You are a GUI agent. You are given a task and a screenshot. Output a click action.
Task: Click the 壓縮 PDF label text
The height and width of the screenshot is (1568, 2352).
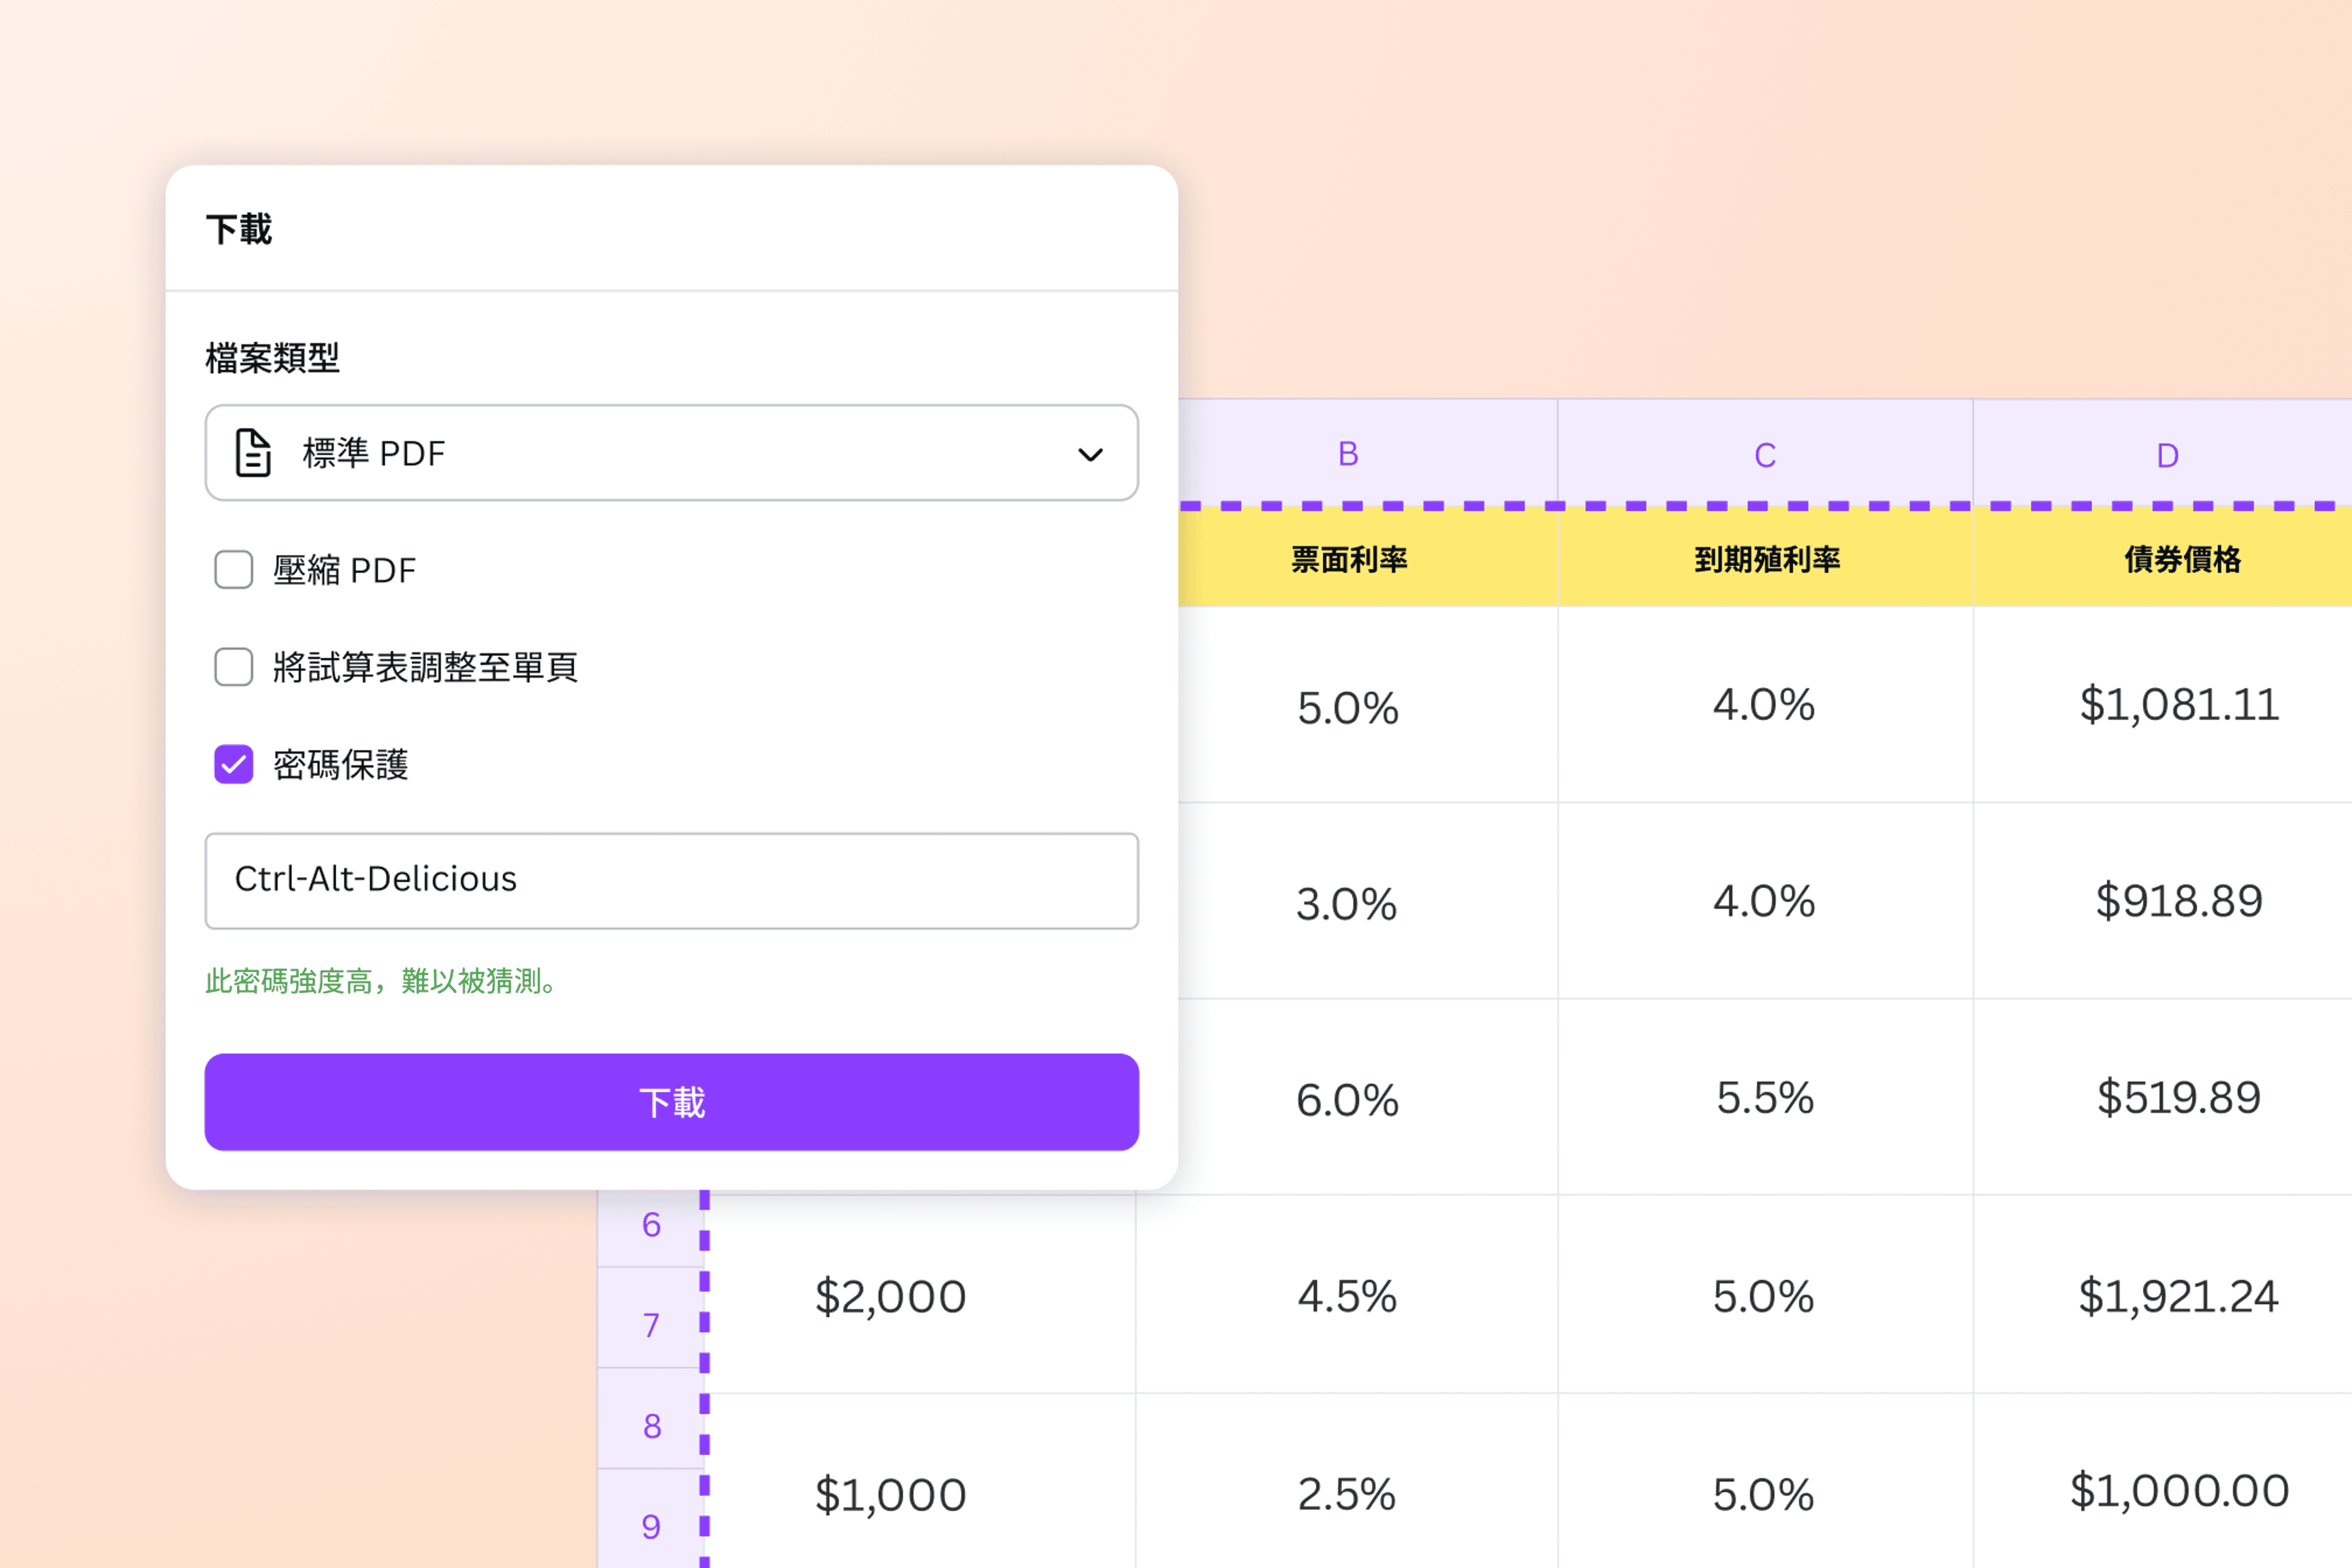pos(344,570)
